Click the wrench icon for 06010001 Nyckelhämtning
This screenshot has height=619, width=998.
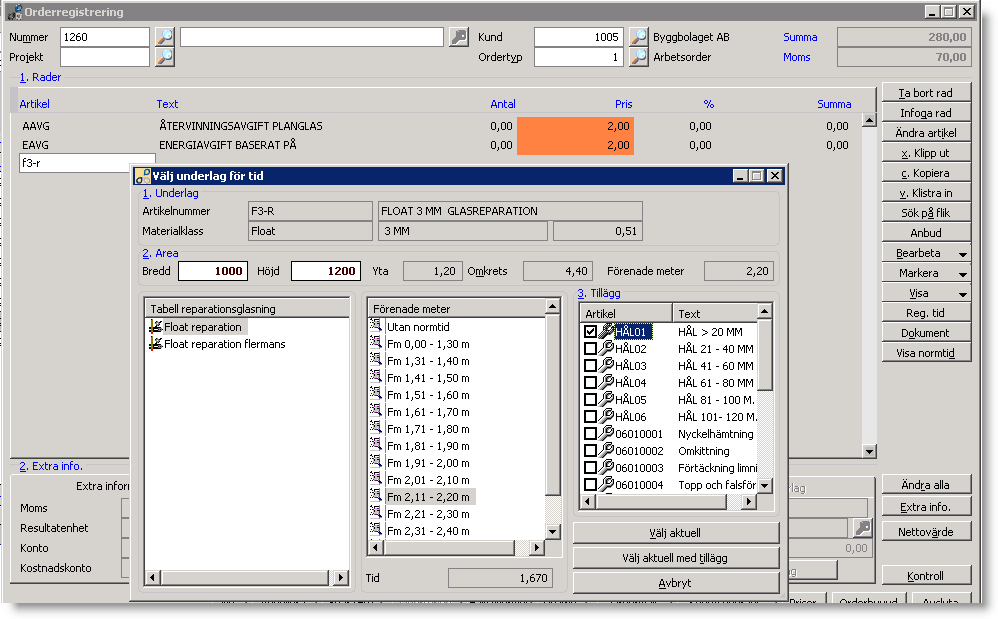tap(607, 433)
